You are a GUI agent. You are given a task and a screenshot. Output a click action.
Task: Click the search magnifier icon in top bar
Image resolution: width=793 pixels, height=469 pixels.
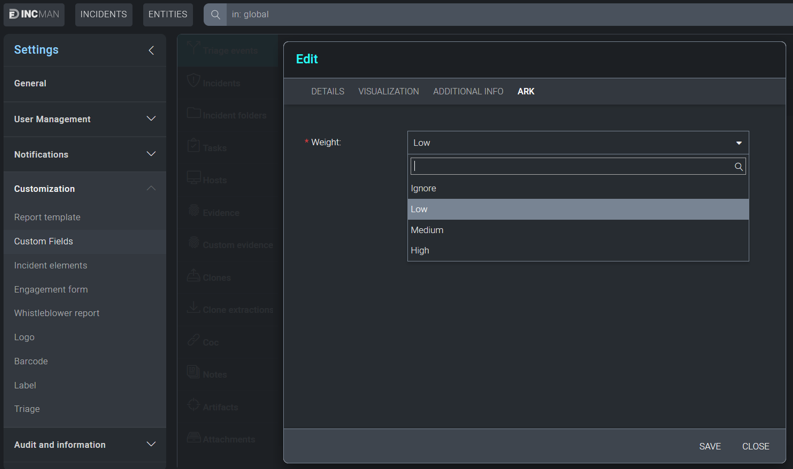pyautogui.click(x=215, y=14)
